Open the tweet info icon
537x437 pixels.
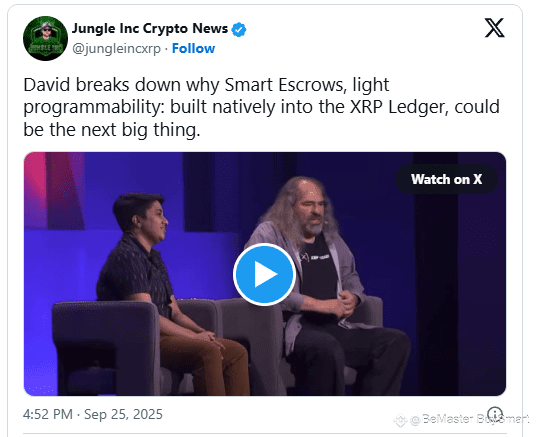tap(495, 414)
